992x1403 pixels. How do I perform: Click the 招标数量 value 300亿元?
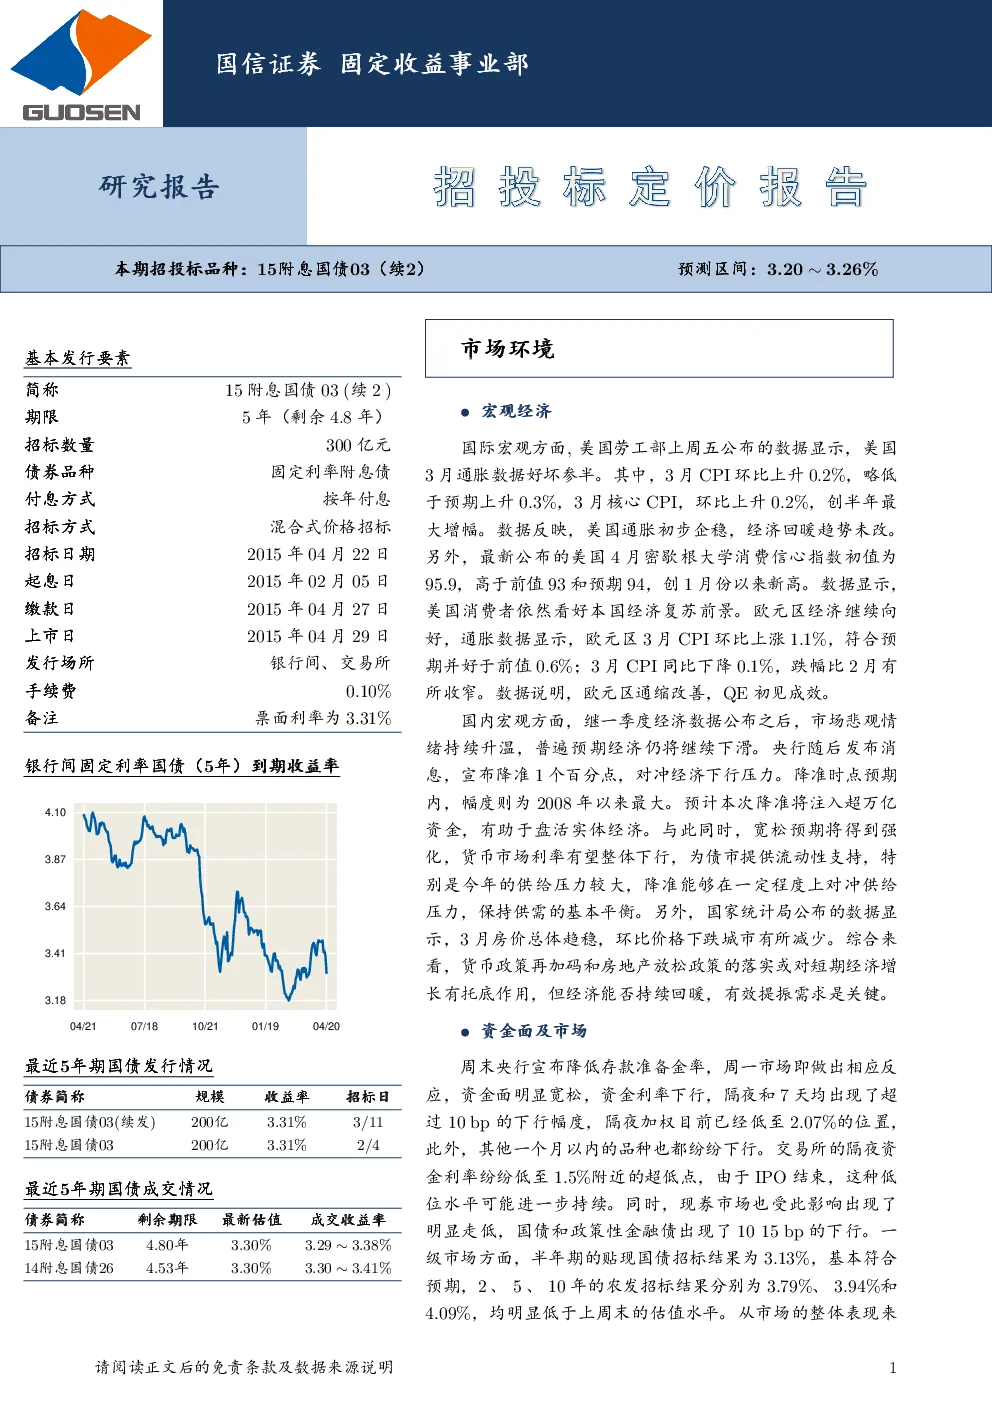(358, 445)
